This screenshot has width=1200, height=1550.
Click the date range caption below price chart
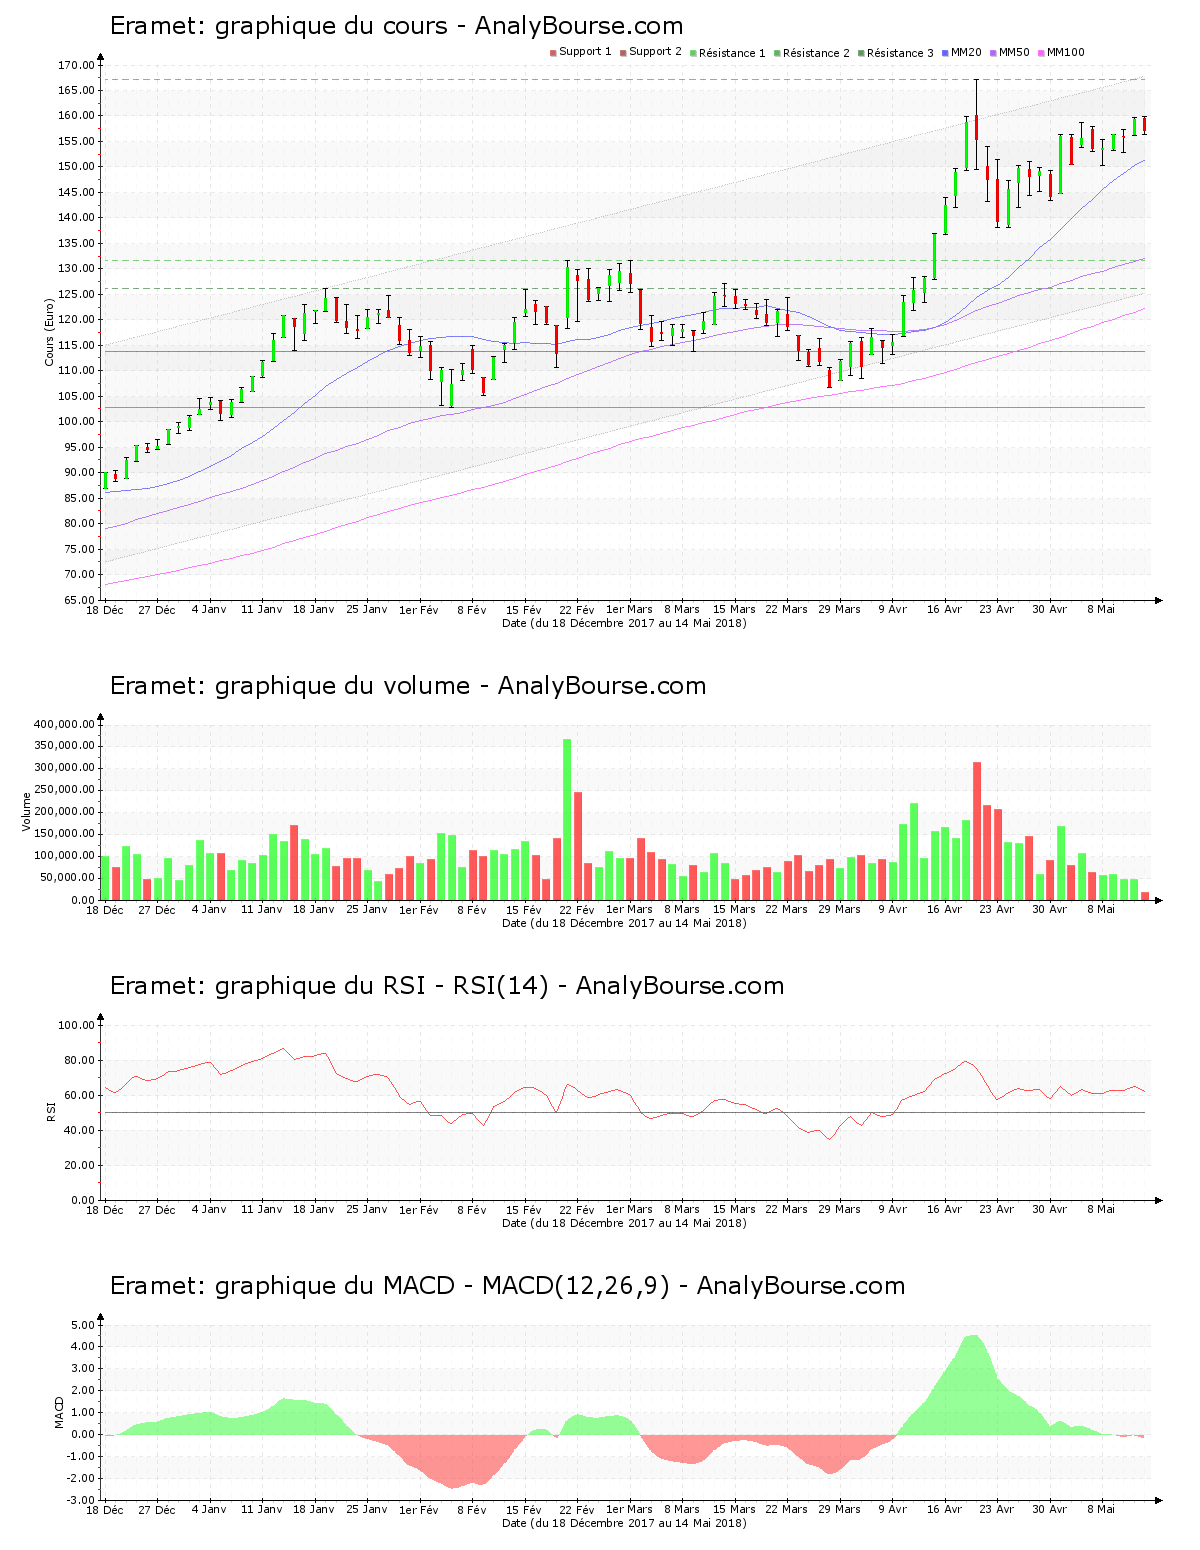point(624,623)
